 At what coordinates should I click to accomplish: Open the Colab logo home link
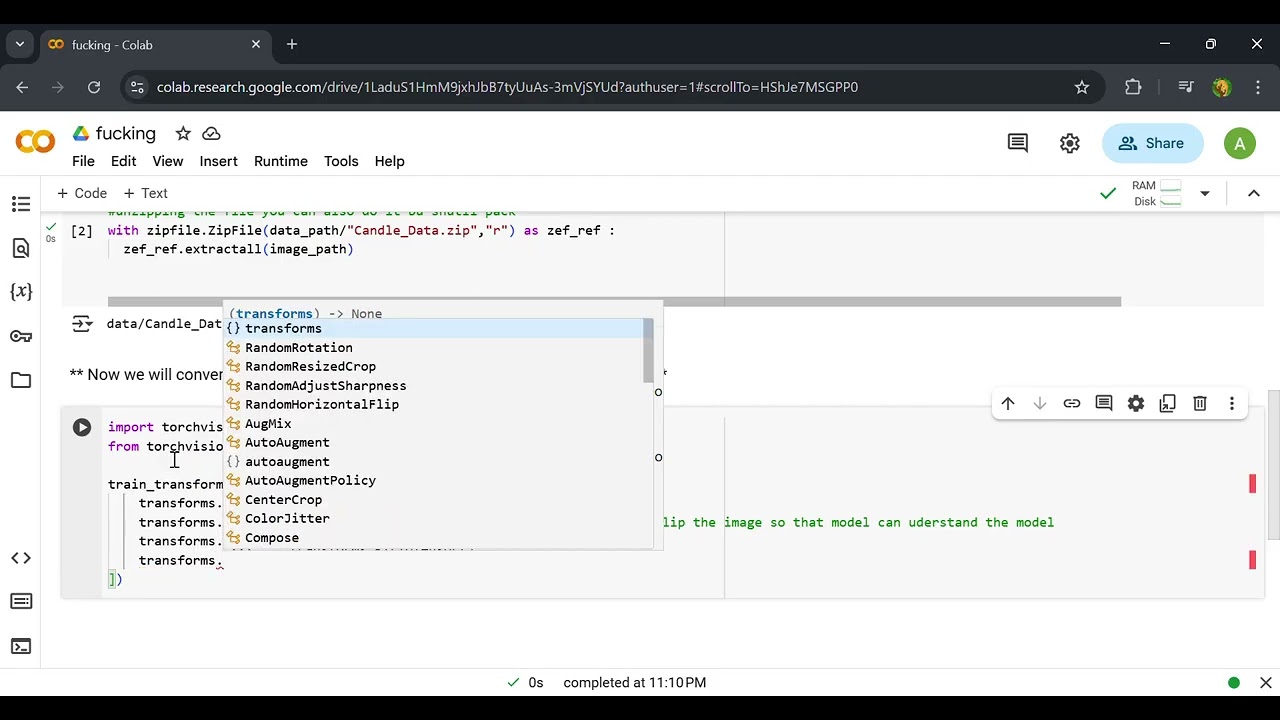pyautogui.click(x=35, y=142)
